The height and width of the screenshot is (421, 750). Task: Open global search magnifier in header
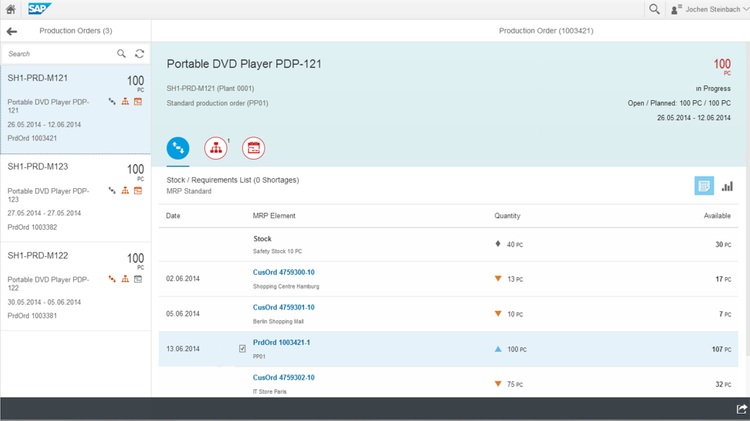[654, 9]
